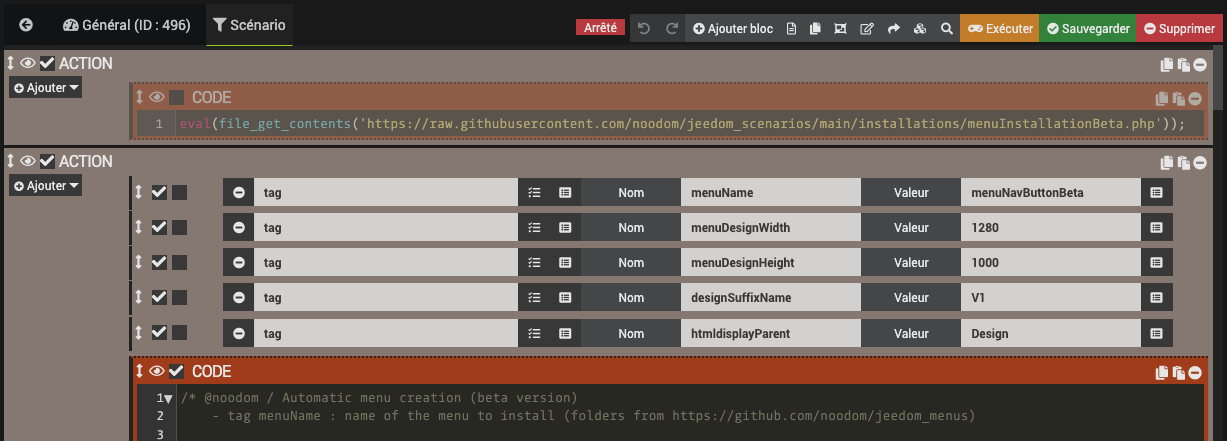Remove the first ACTION block
The height and width of the screenshot is (441, 1227).
coord(1199,65)
